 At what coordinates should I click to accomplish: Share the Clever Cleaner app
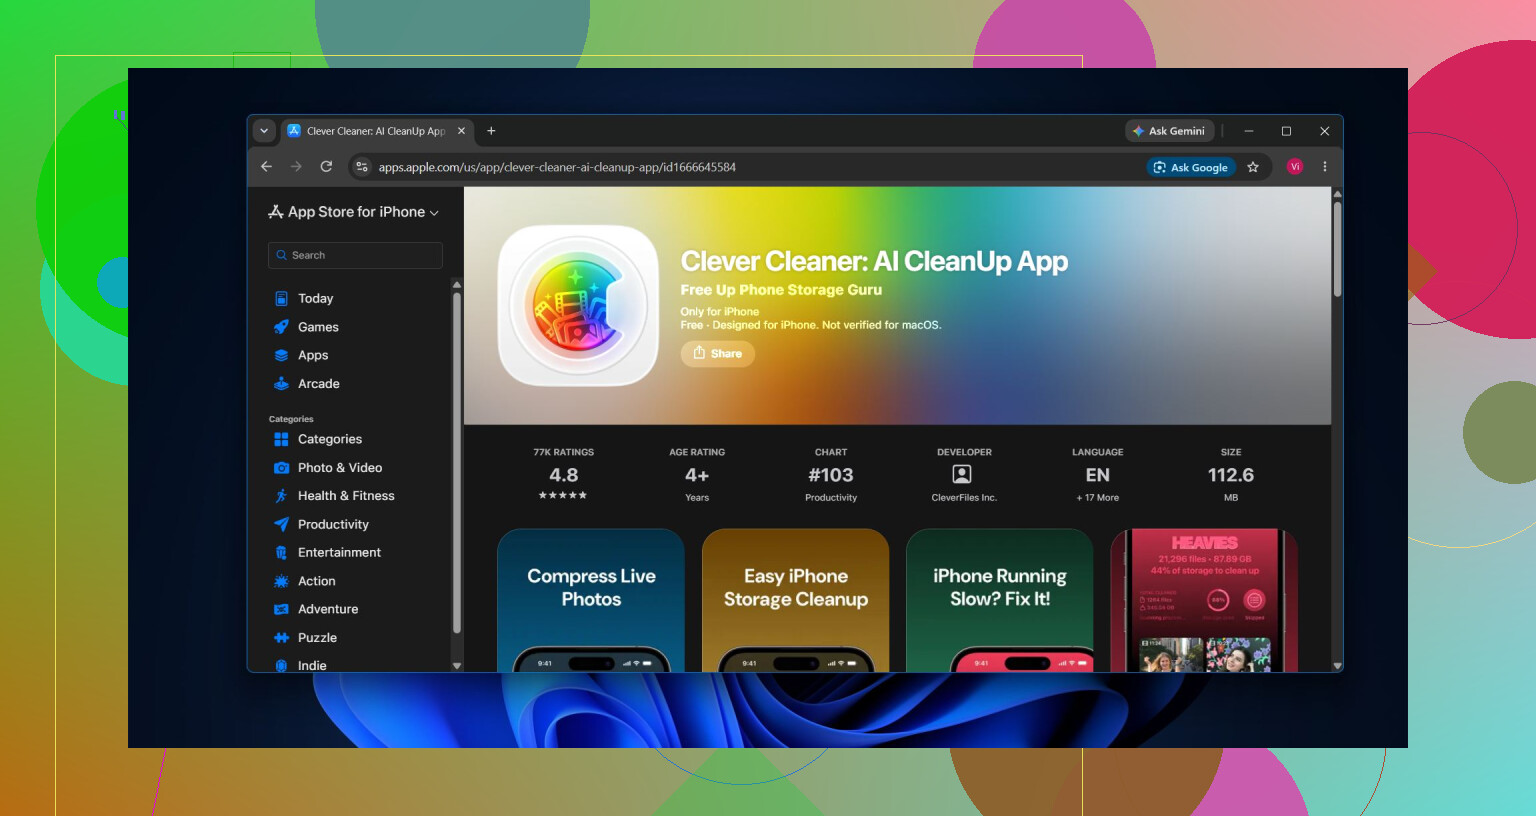point(718,353)
